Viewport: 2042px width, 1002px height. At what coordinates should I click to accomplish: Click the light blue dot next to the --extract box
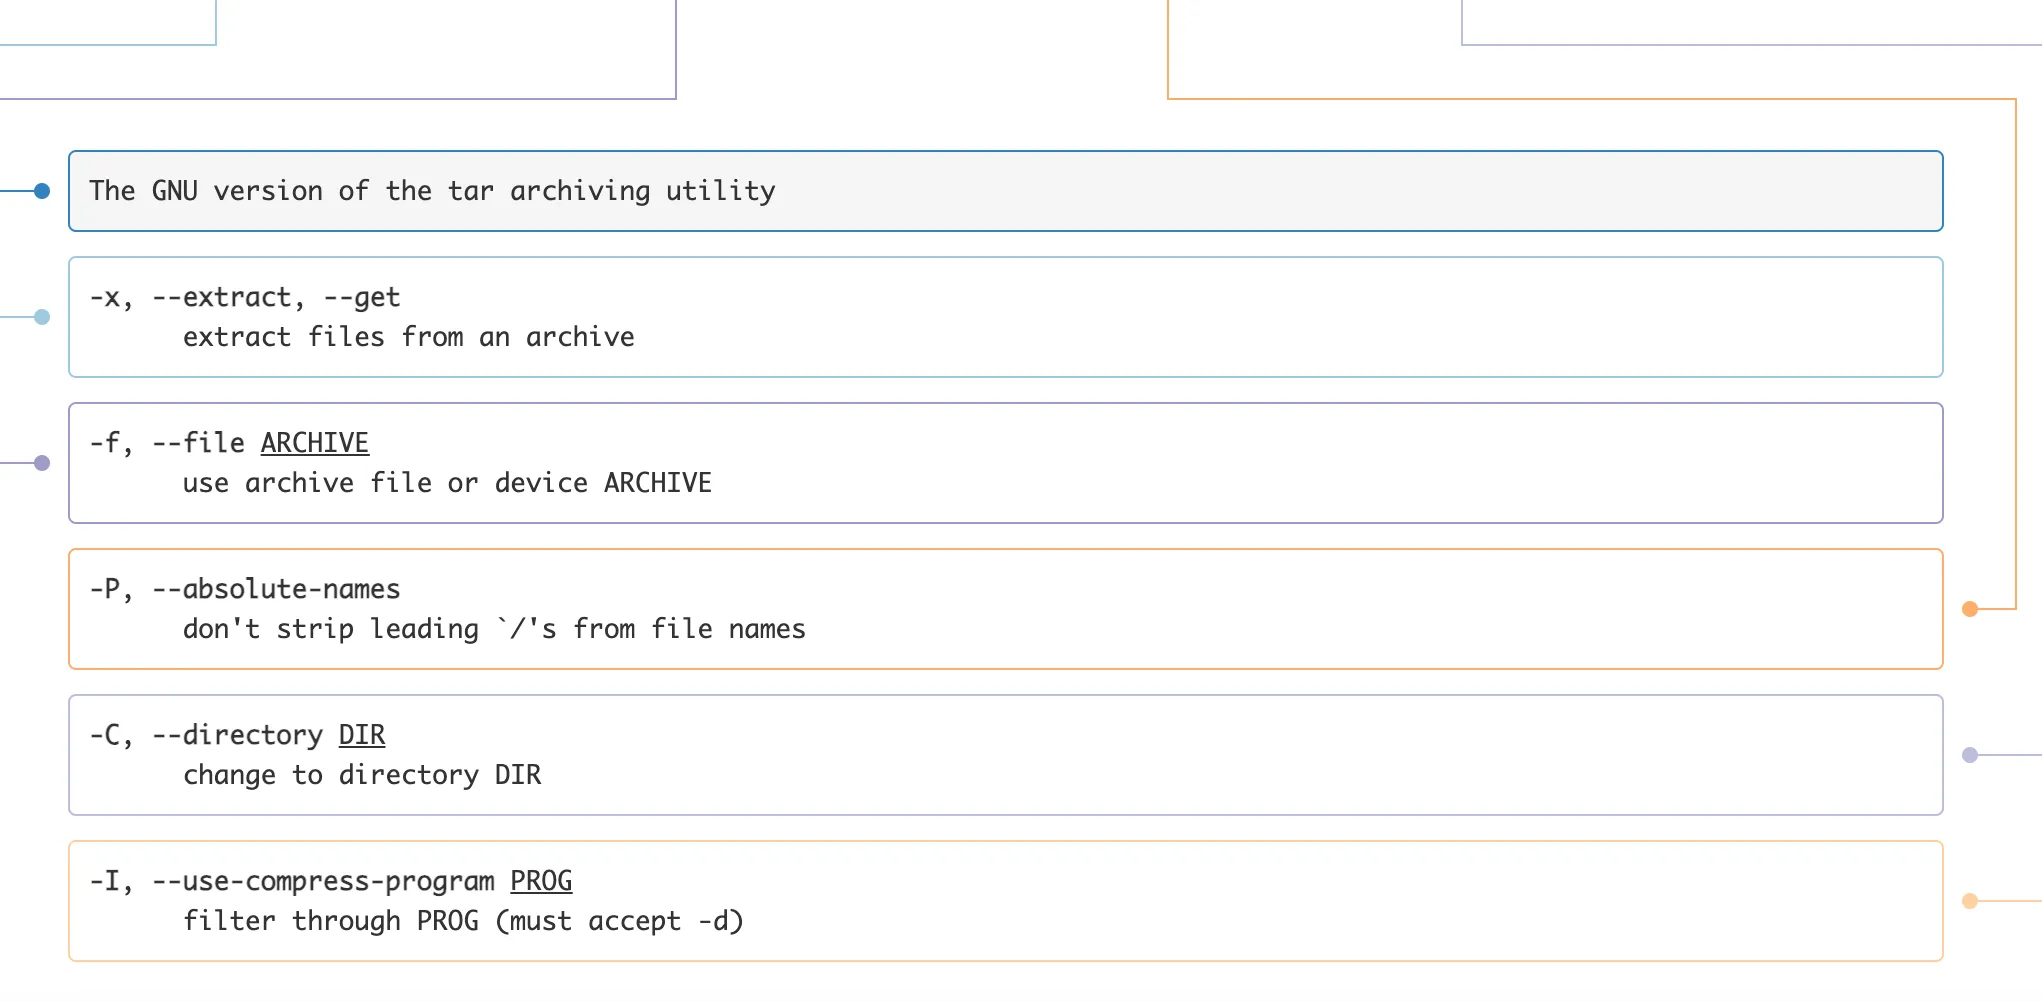pos(42,317)
